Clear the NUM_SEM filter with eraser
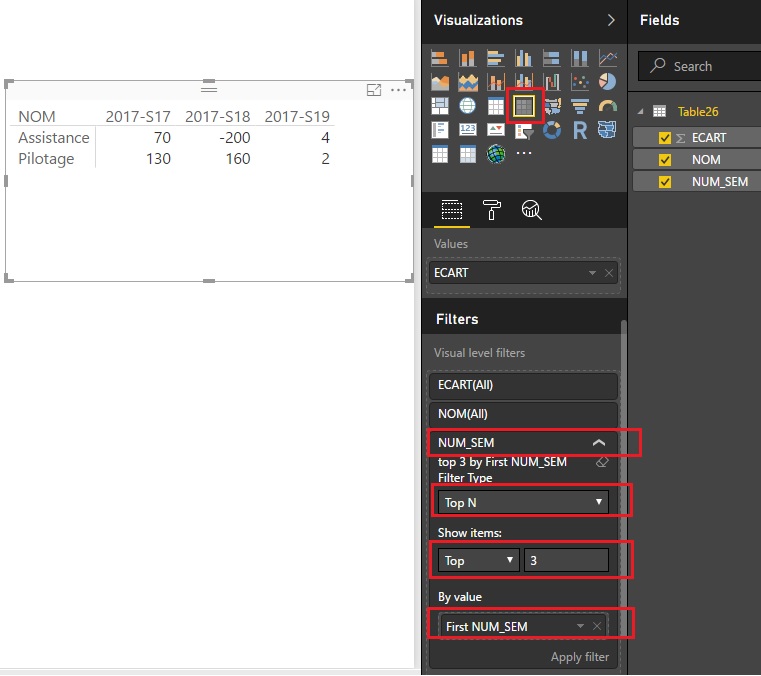This screenshot has width=761, height=676. point(602,462)
